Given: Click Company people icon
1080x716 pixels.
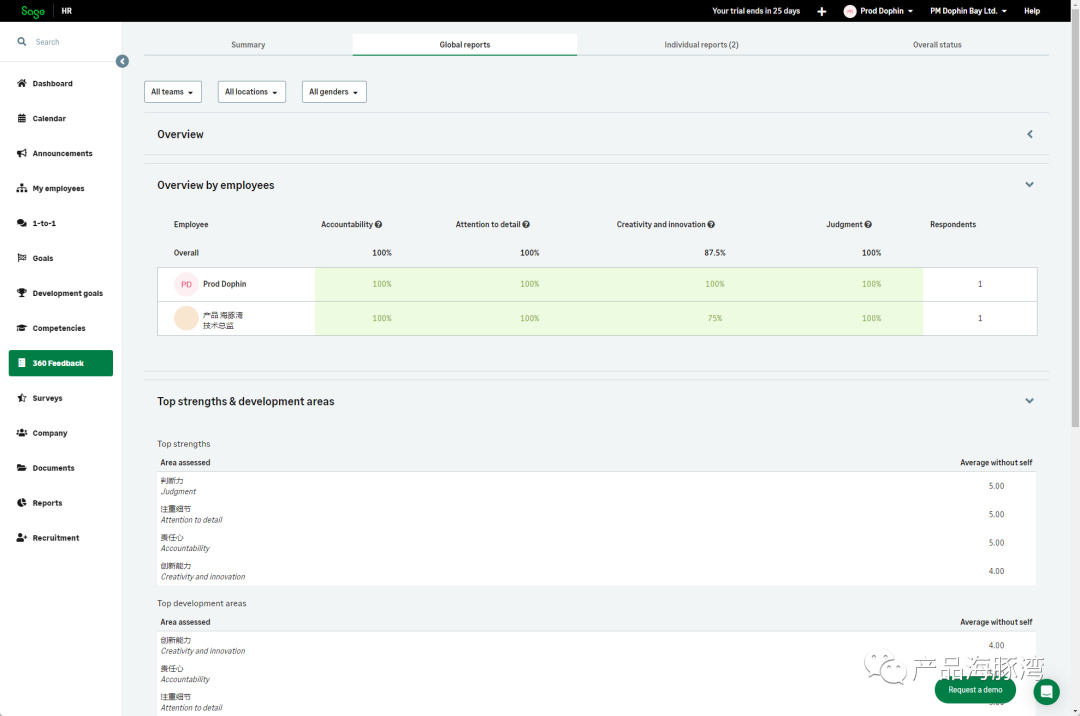Looking at the screenshot, I should click(21, 433).
